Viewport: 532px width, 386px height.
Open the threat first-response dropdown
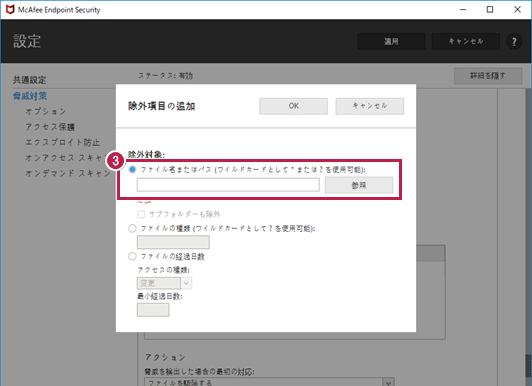click(269, 382)
